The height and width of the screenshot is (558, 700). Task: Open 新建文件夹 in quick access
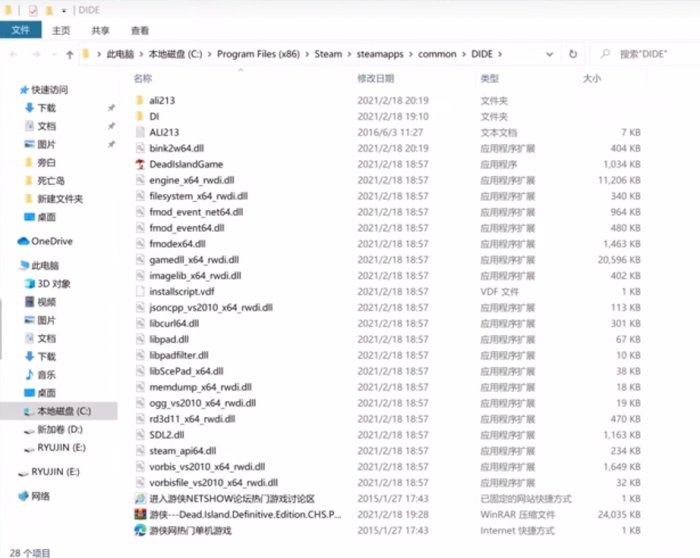pos(60,199)
